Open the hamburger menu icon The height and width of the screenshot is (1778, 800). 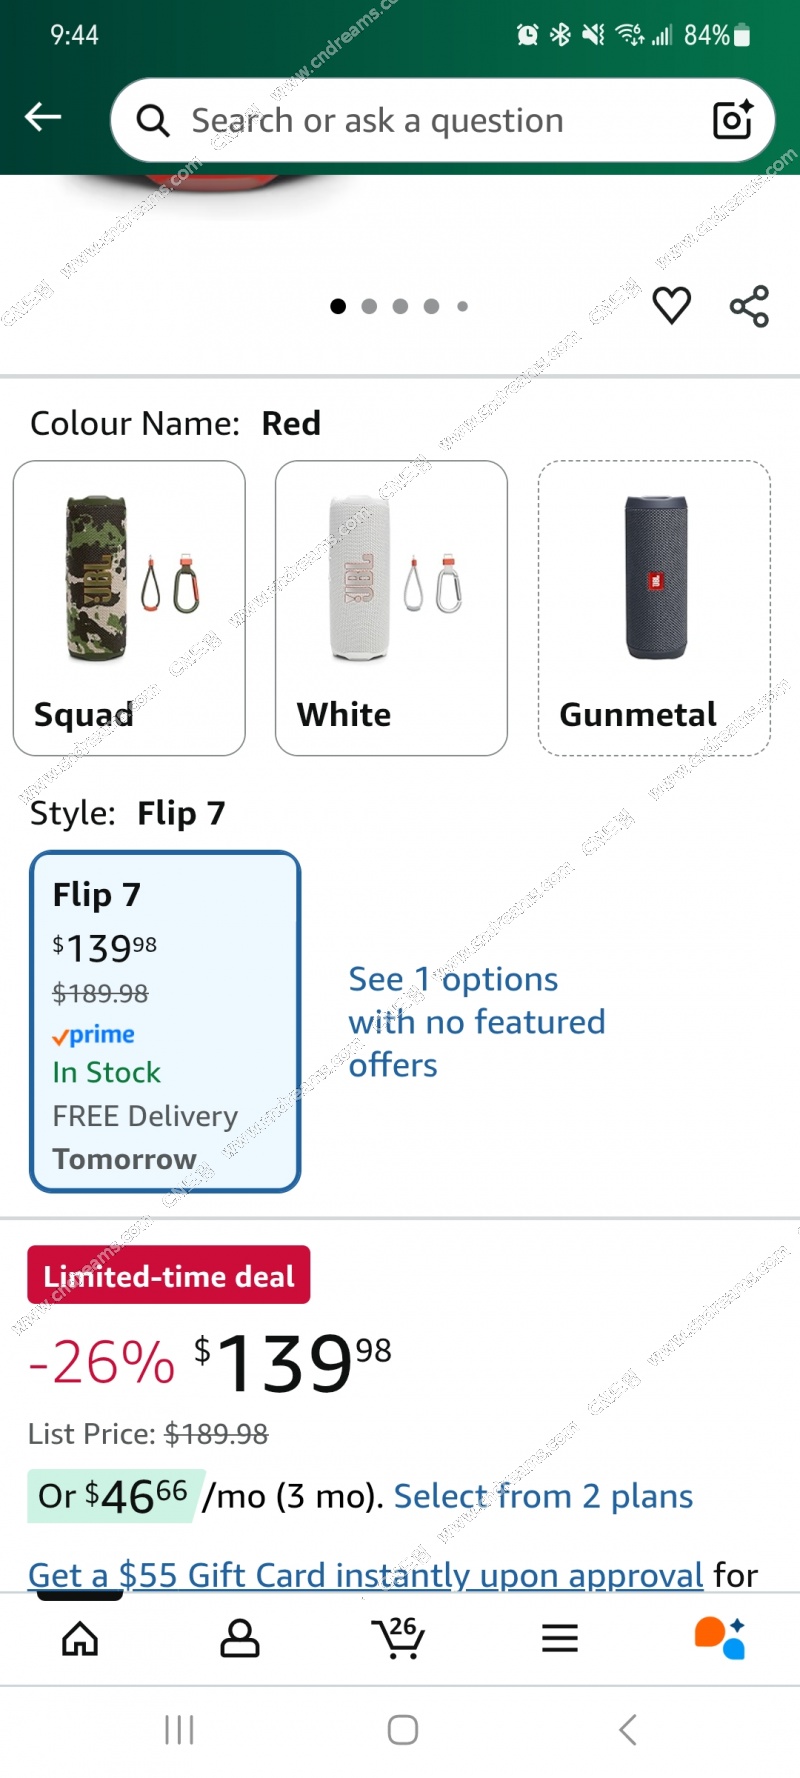560,1638
